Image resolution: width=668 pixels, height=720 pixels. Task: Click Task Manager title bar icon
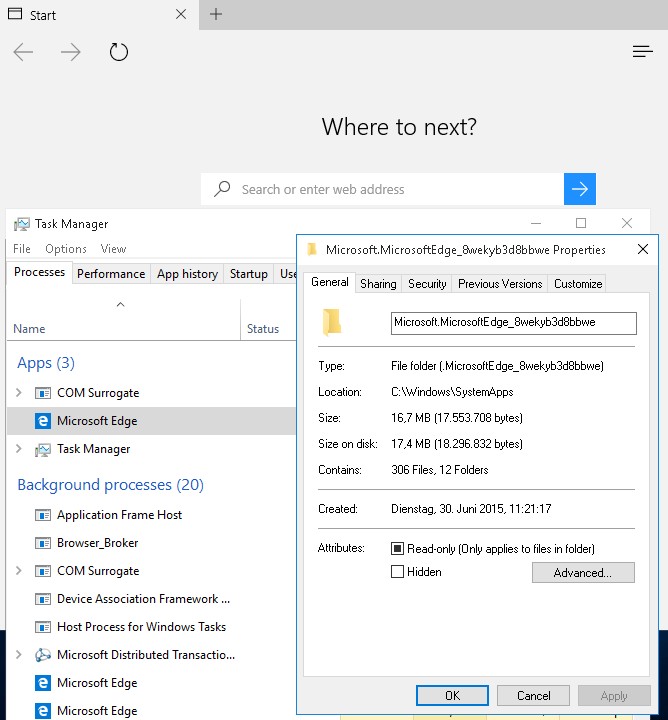21,224
